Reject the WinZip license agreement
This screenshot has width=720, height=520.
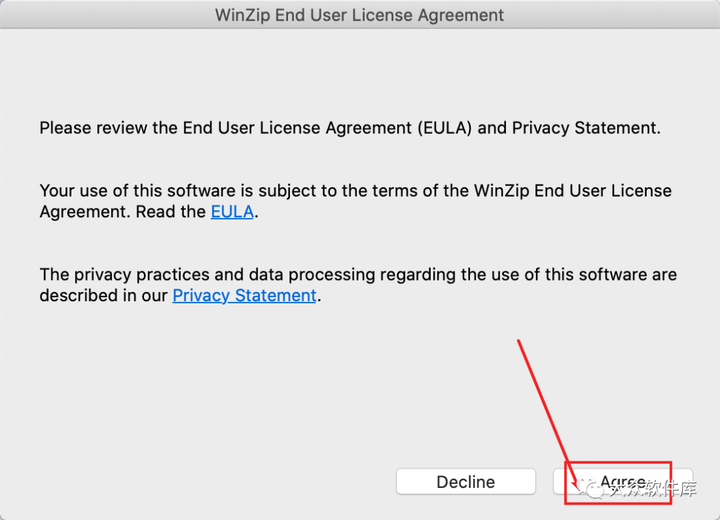(x=466, y=482)
